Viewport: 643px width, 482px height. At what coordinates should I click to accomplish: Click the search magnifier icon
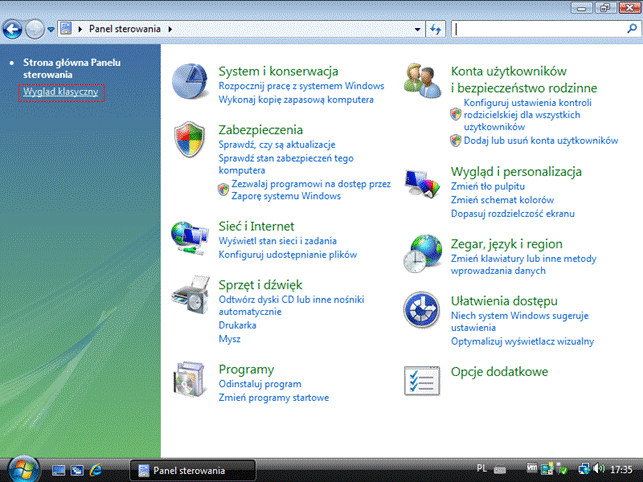click(632, 29)
